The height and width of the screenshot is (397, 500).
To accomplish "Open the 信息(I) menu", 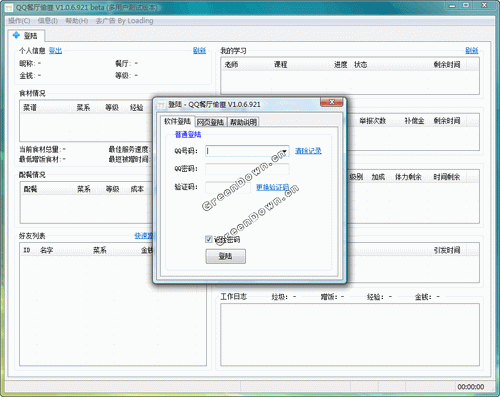I will 48,21.
